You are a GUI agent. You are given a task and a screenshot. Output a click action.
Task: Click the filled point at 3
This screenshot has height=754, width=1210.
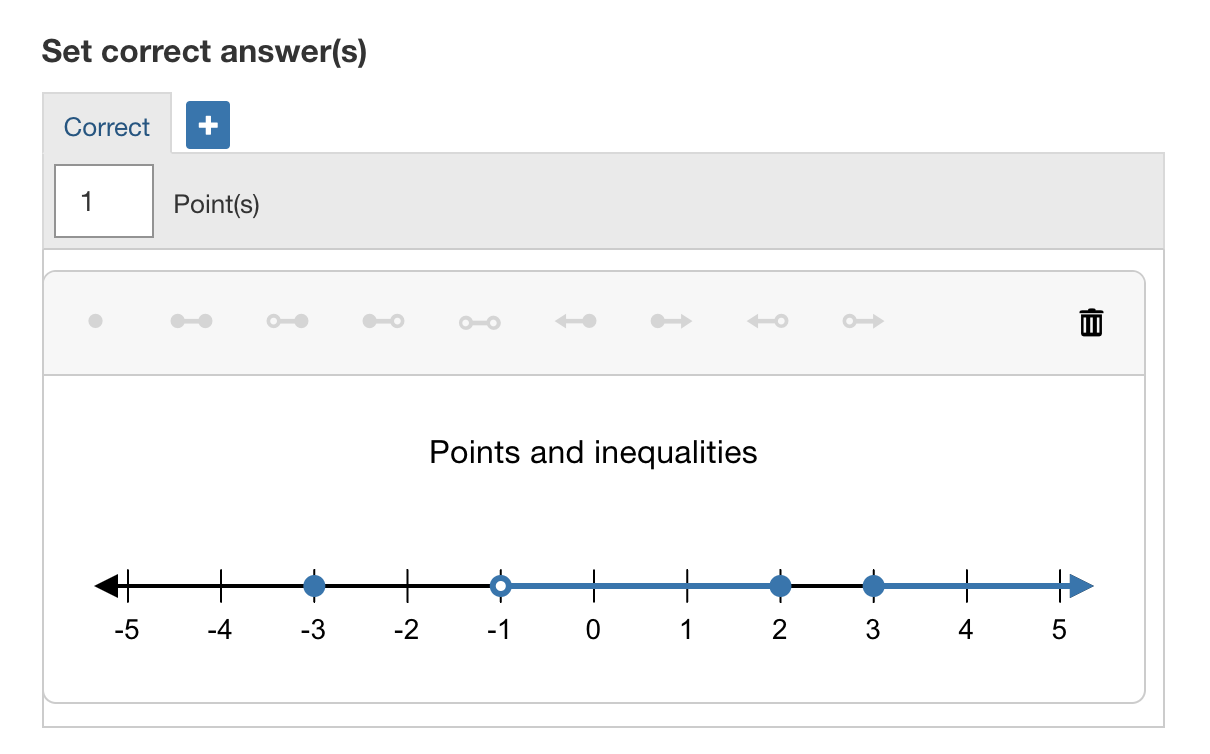pos(873,586)
